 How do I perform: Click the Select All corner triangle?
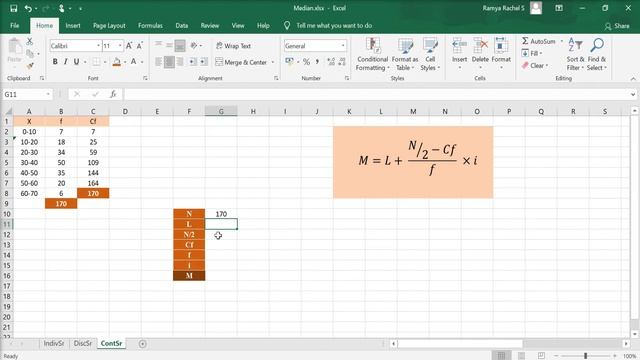coord(8,111)
